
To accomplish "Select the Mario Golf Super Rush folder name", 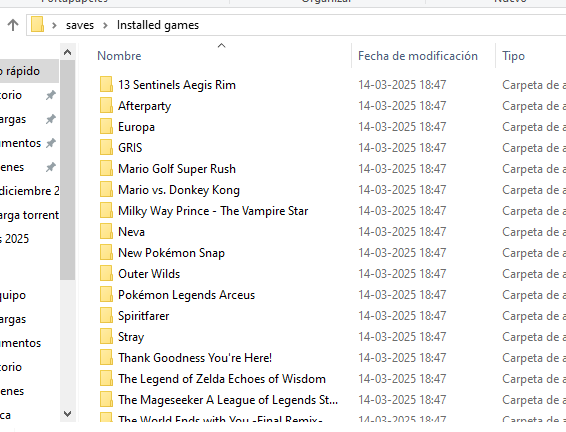I will [177, 169].
